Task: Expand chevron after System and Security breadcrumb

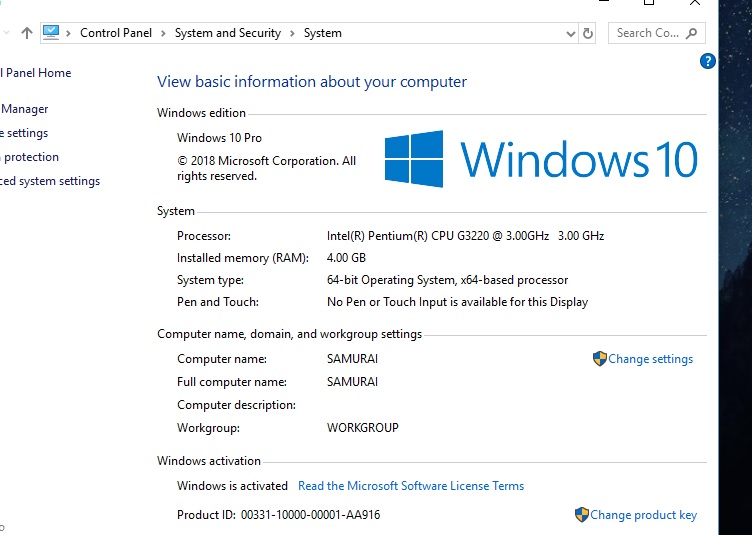Action: tap(292, 34)
